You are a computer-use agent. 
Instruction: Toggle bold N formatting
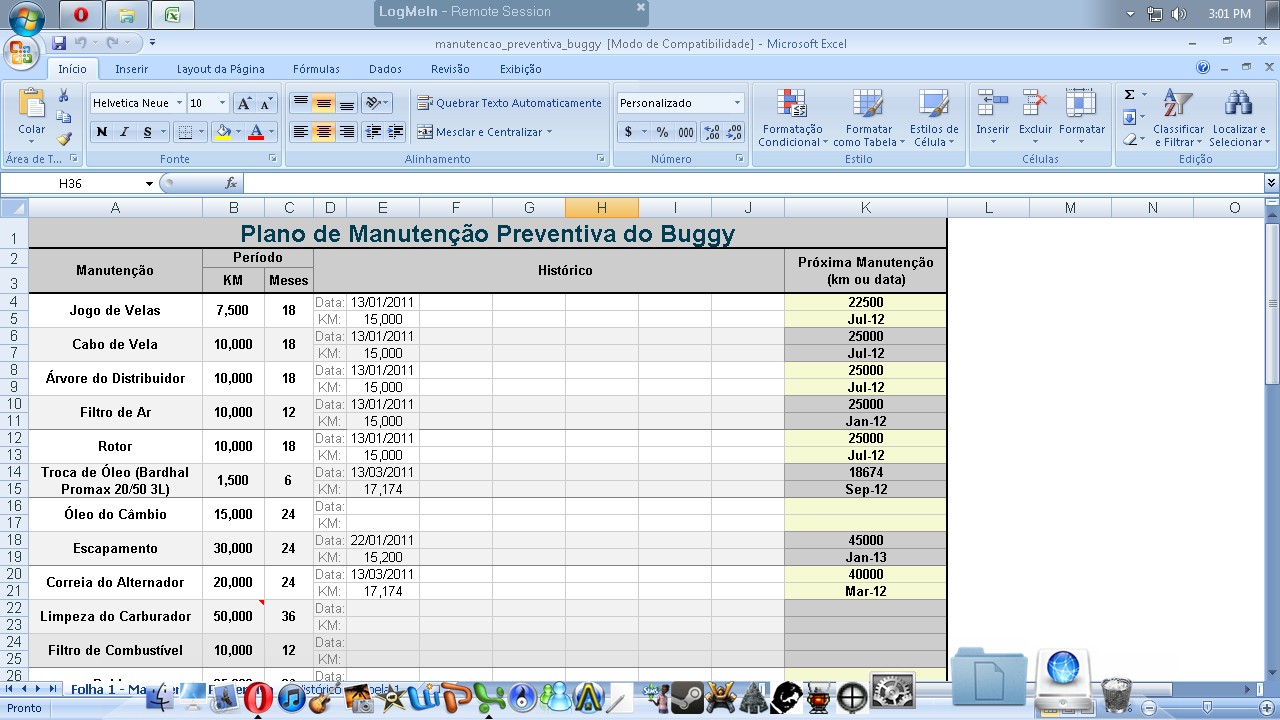(102, 132)
